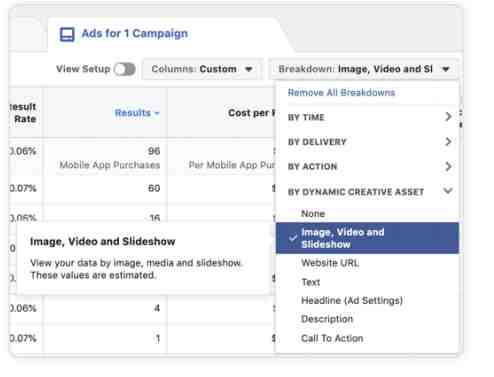Sort by the Results column header
494x377 pixels.
pyautogui.click(x=133, y=113)
